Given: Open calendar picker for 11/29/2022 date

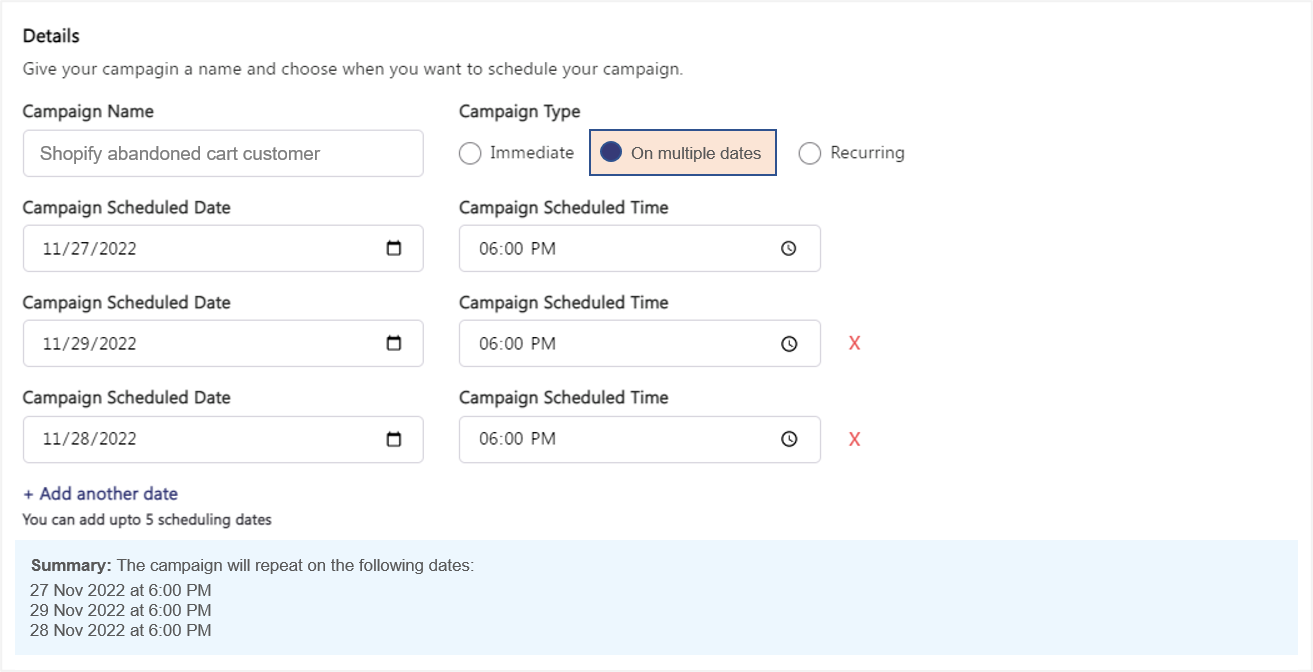Looking at the screenshot, I should pos(394,344).
